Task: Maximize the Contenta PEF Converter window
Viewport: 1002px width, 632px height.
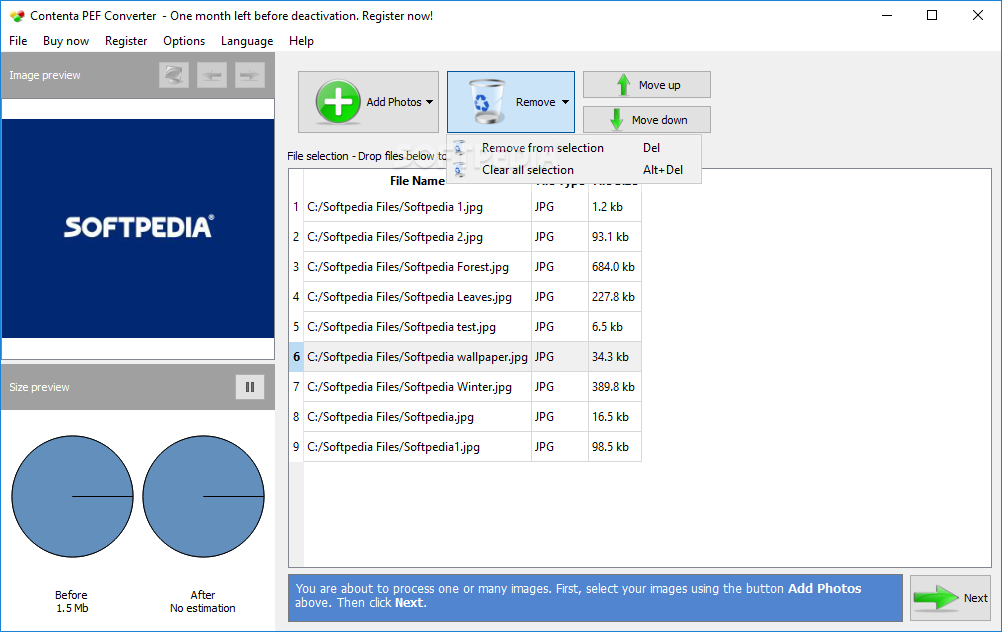Action: click(932, 15)
